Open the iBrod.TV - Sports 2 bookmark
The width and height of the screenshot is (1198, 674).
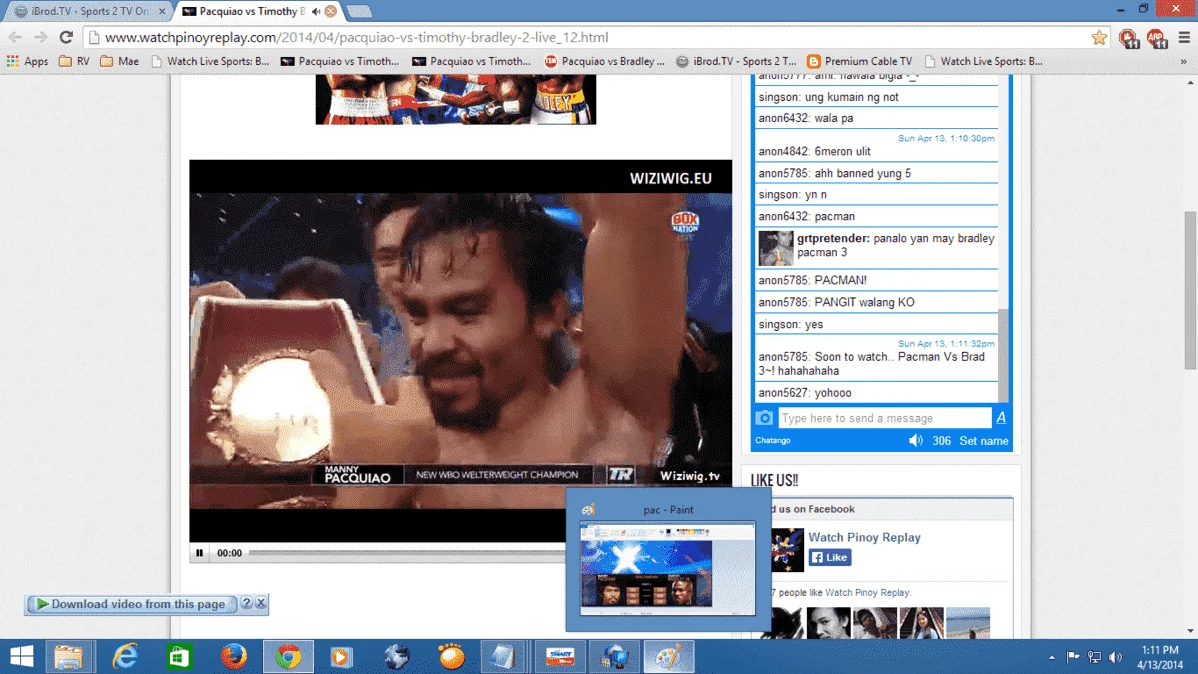point(737,61)
